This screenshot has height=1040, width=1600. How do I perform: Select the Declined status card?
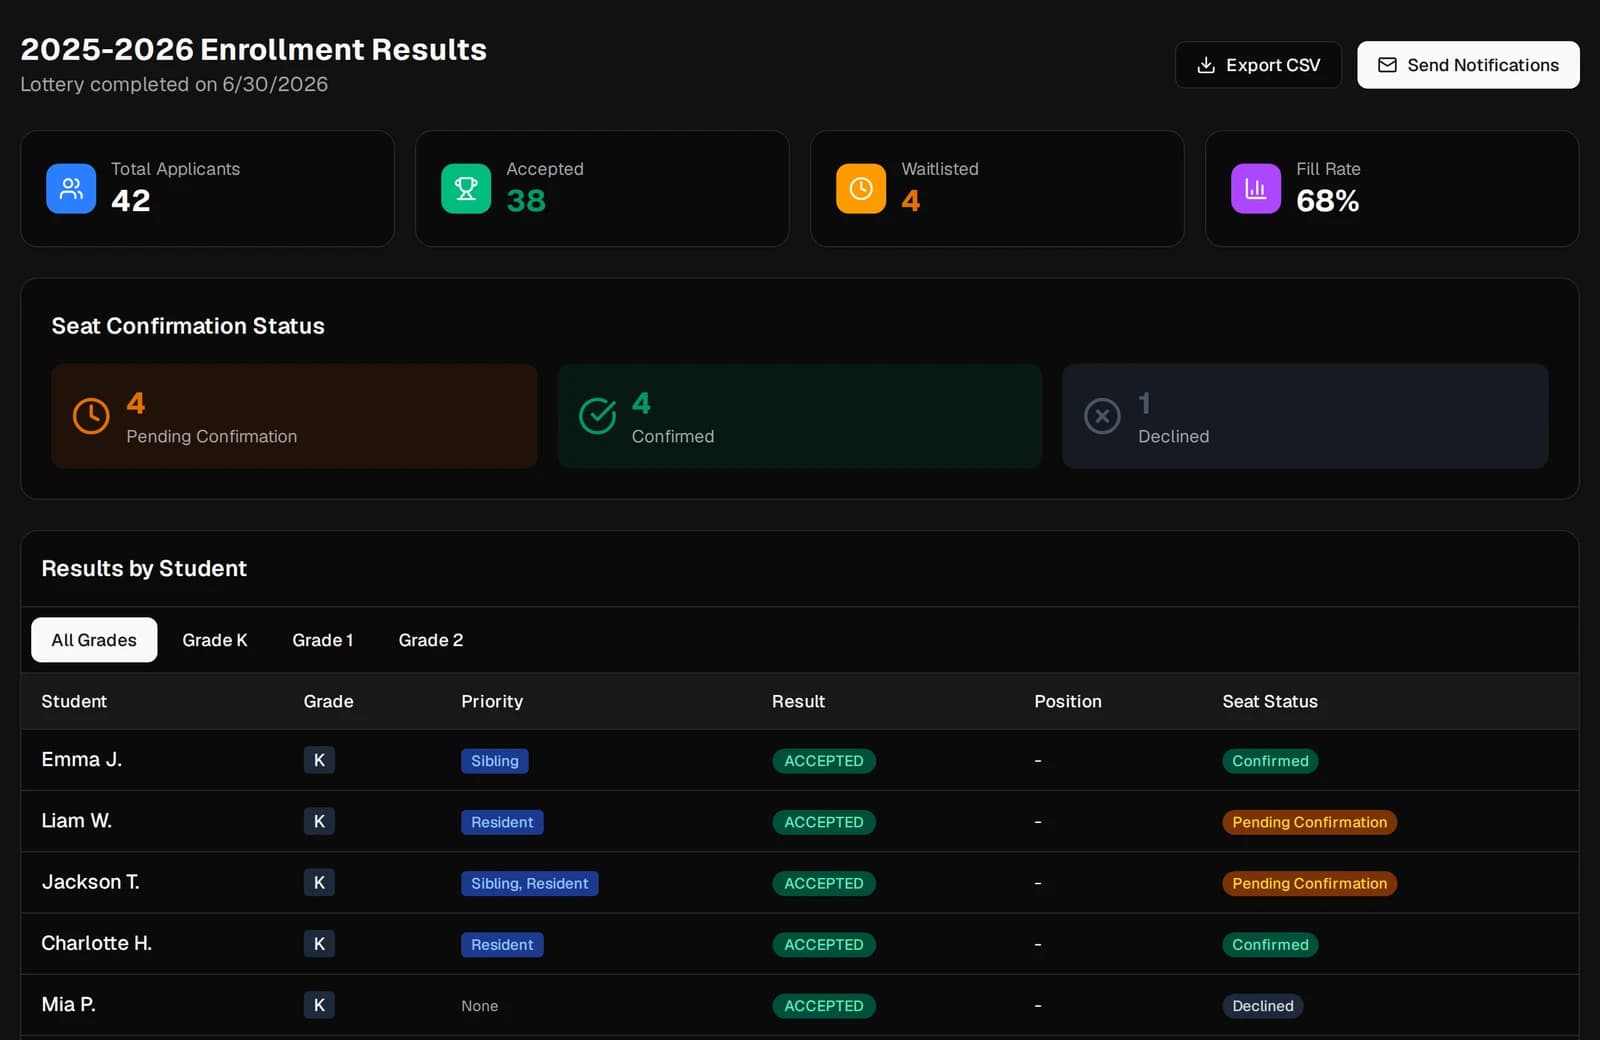click(1305, 416)
